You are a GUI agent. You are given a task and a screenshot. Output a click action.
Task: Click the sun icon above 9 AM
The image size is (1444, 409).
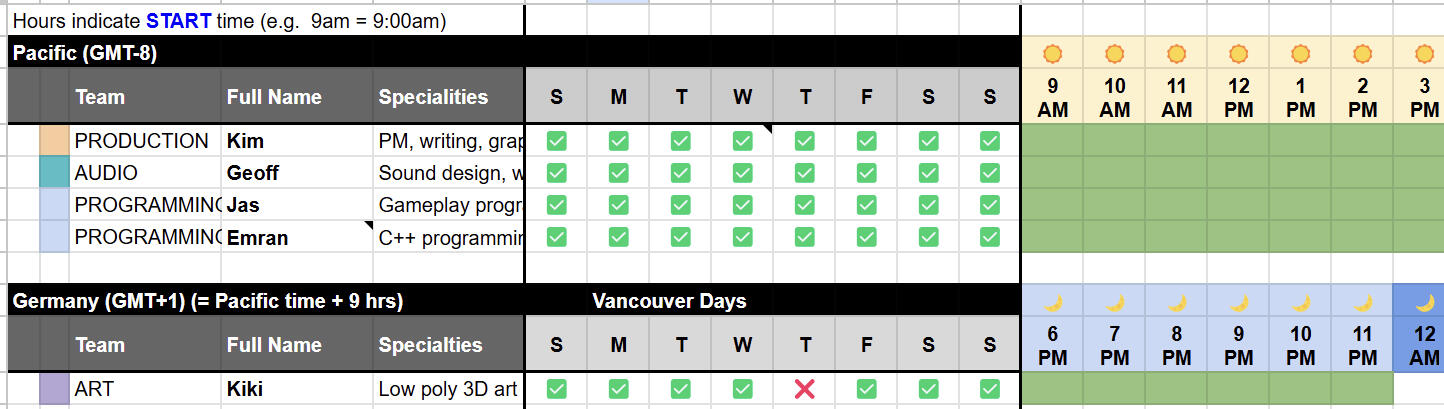pos(1052,54)
